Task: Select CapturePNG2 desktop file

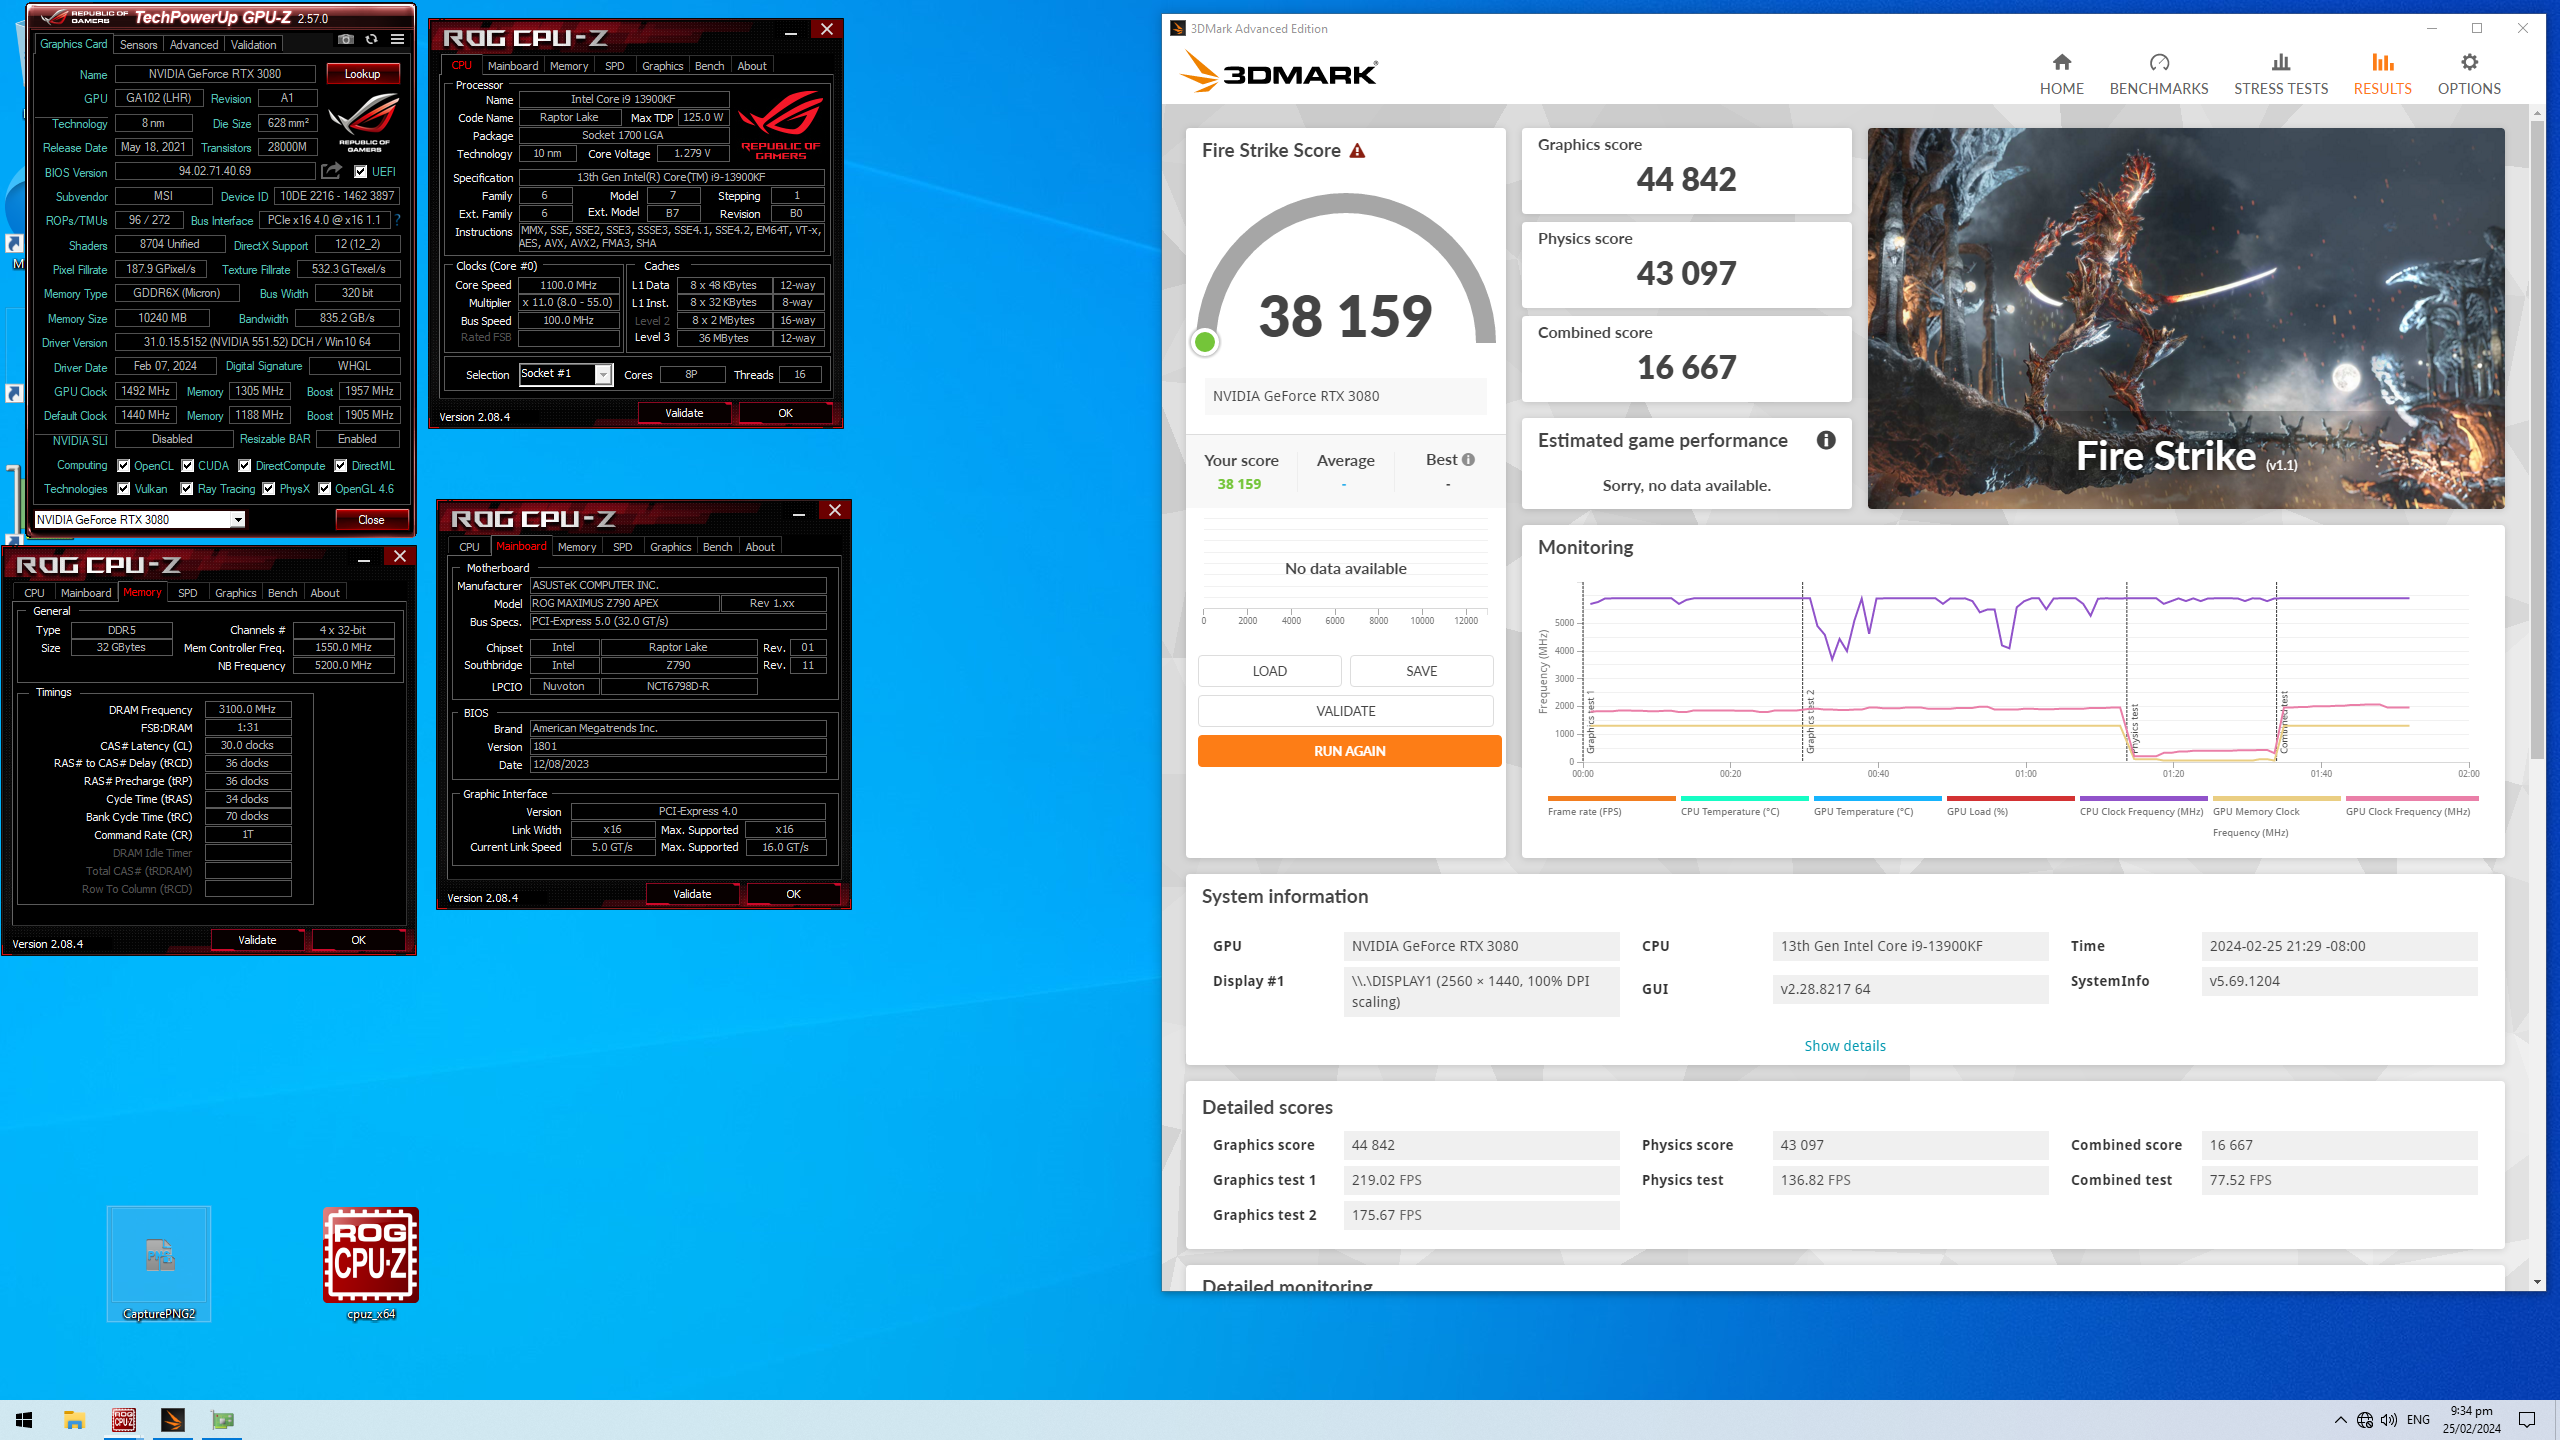Action: (x=159, y=1264)
